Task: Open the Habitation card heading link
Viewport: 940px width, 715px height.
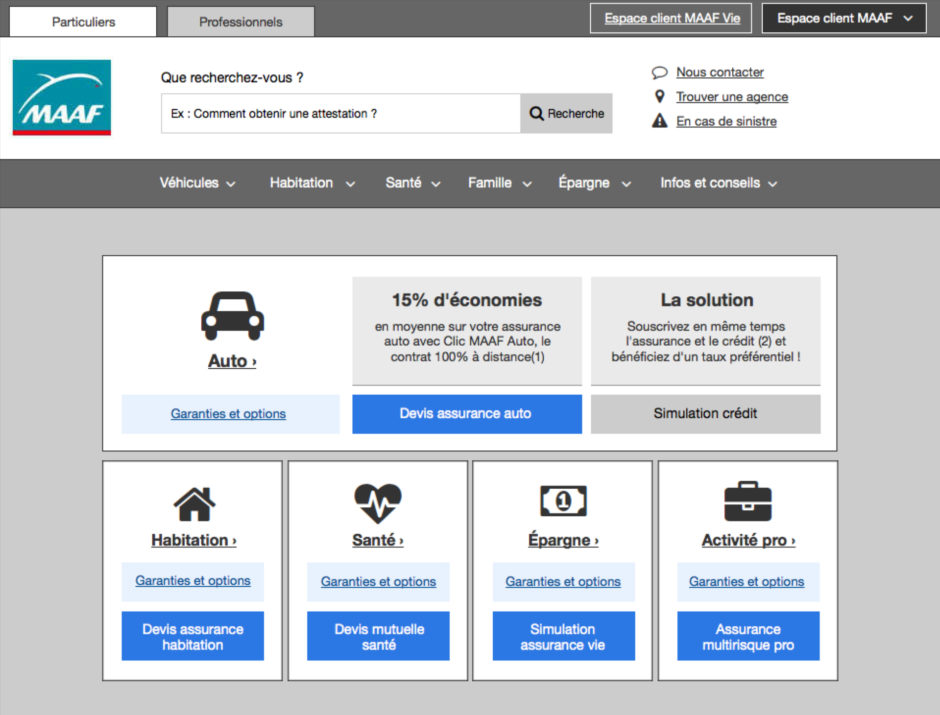Action: click(x=194, y=540)
